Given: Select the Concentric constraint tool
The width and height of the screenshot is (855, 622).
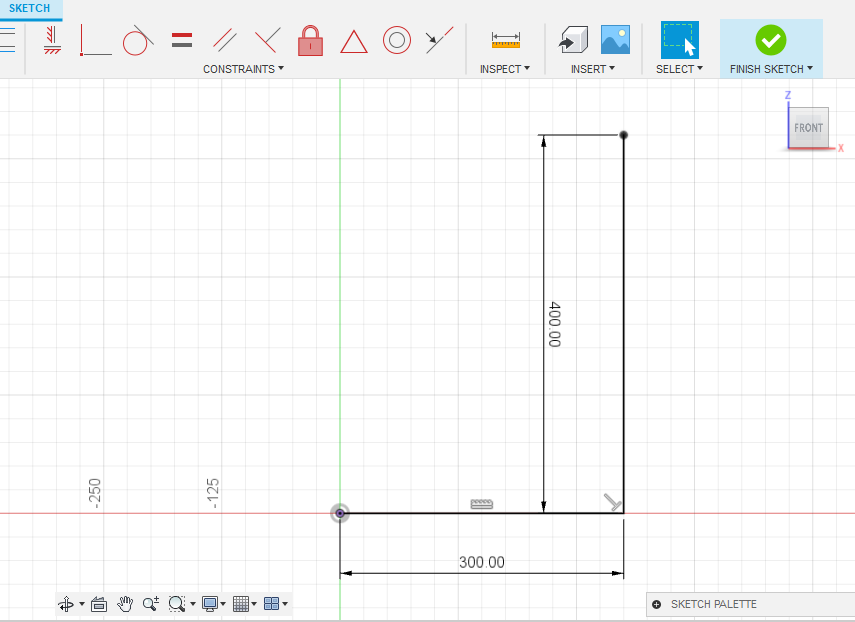Looking at the screenshot, I should click(x=397, y=40).
